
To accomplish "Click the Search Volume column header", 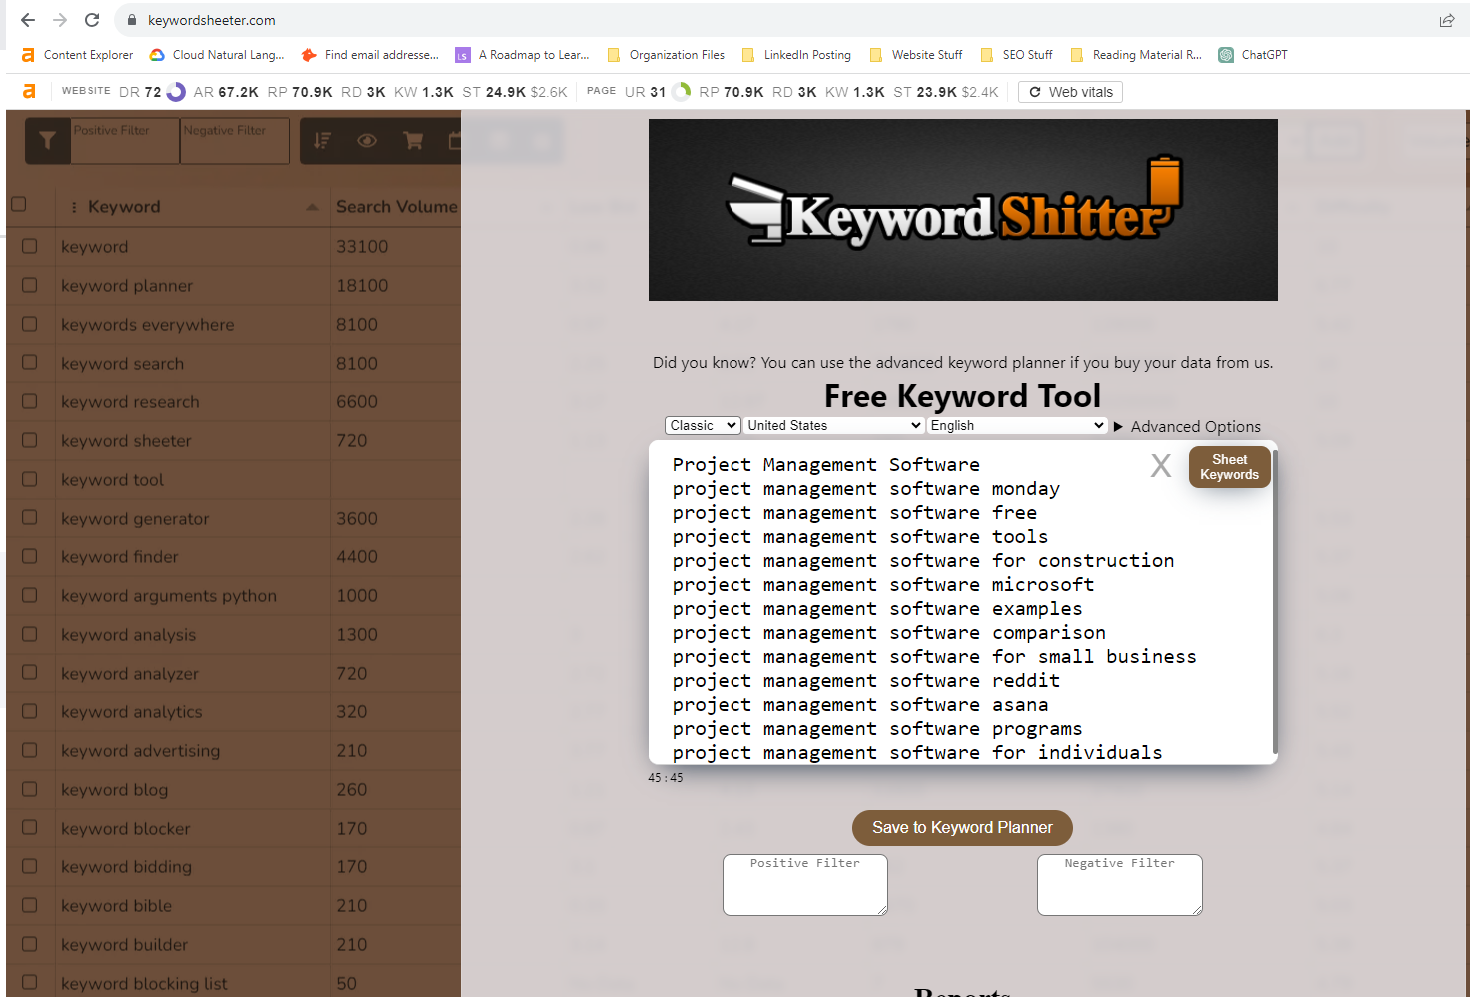I will click(x=396, y=207).
